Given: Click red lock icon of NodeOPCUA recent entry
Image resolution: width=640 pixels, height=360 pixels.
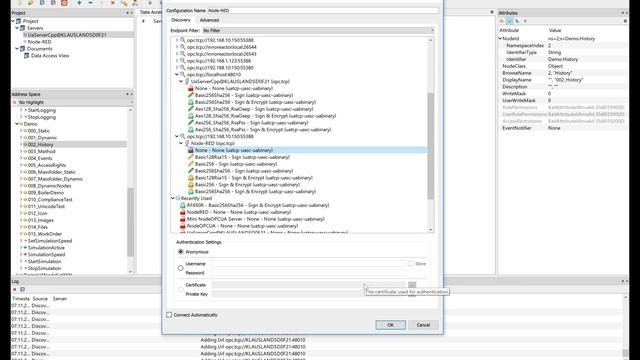Looking at the screenshot, I should pyautogui.click(x=183, y=226).
